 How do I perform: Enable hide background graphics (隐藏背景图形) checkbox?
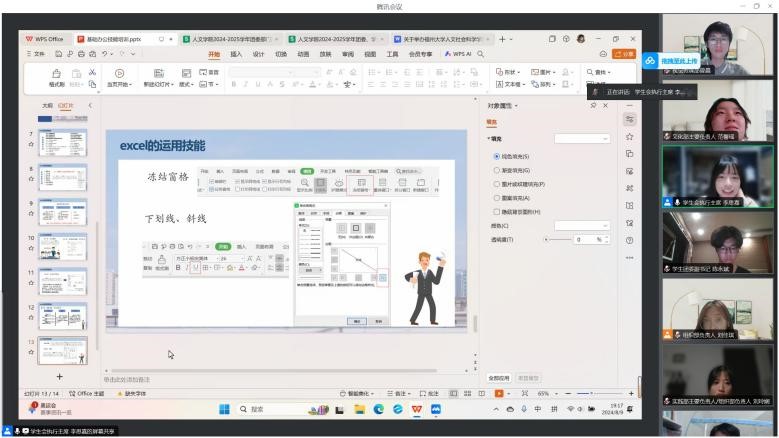click(496, 212)
